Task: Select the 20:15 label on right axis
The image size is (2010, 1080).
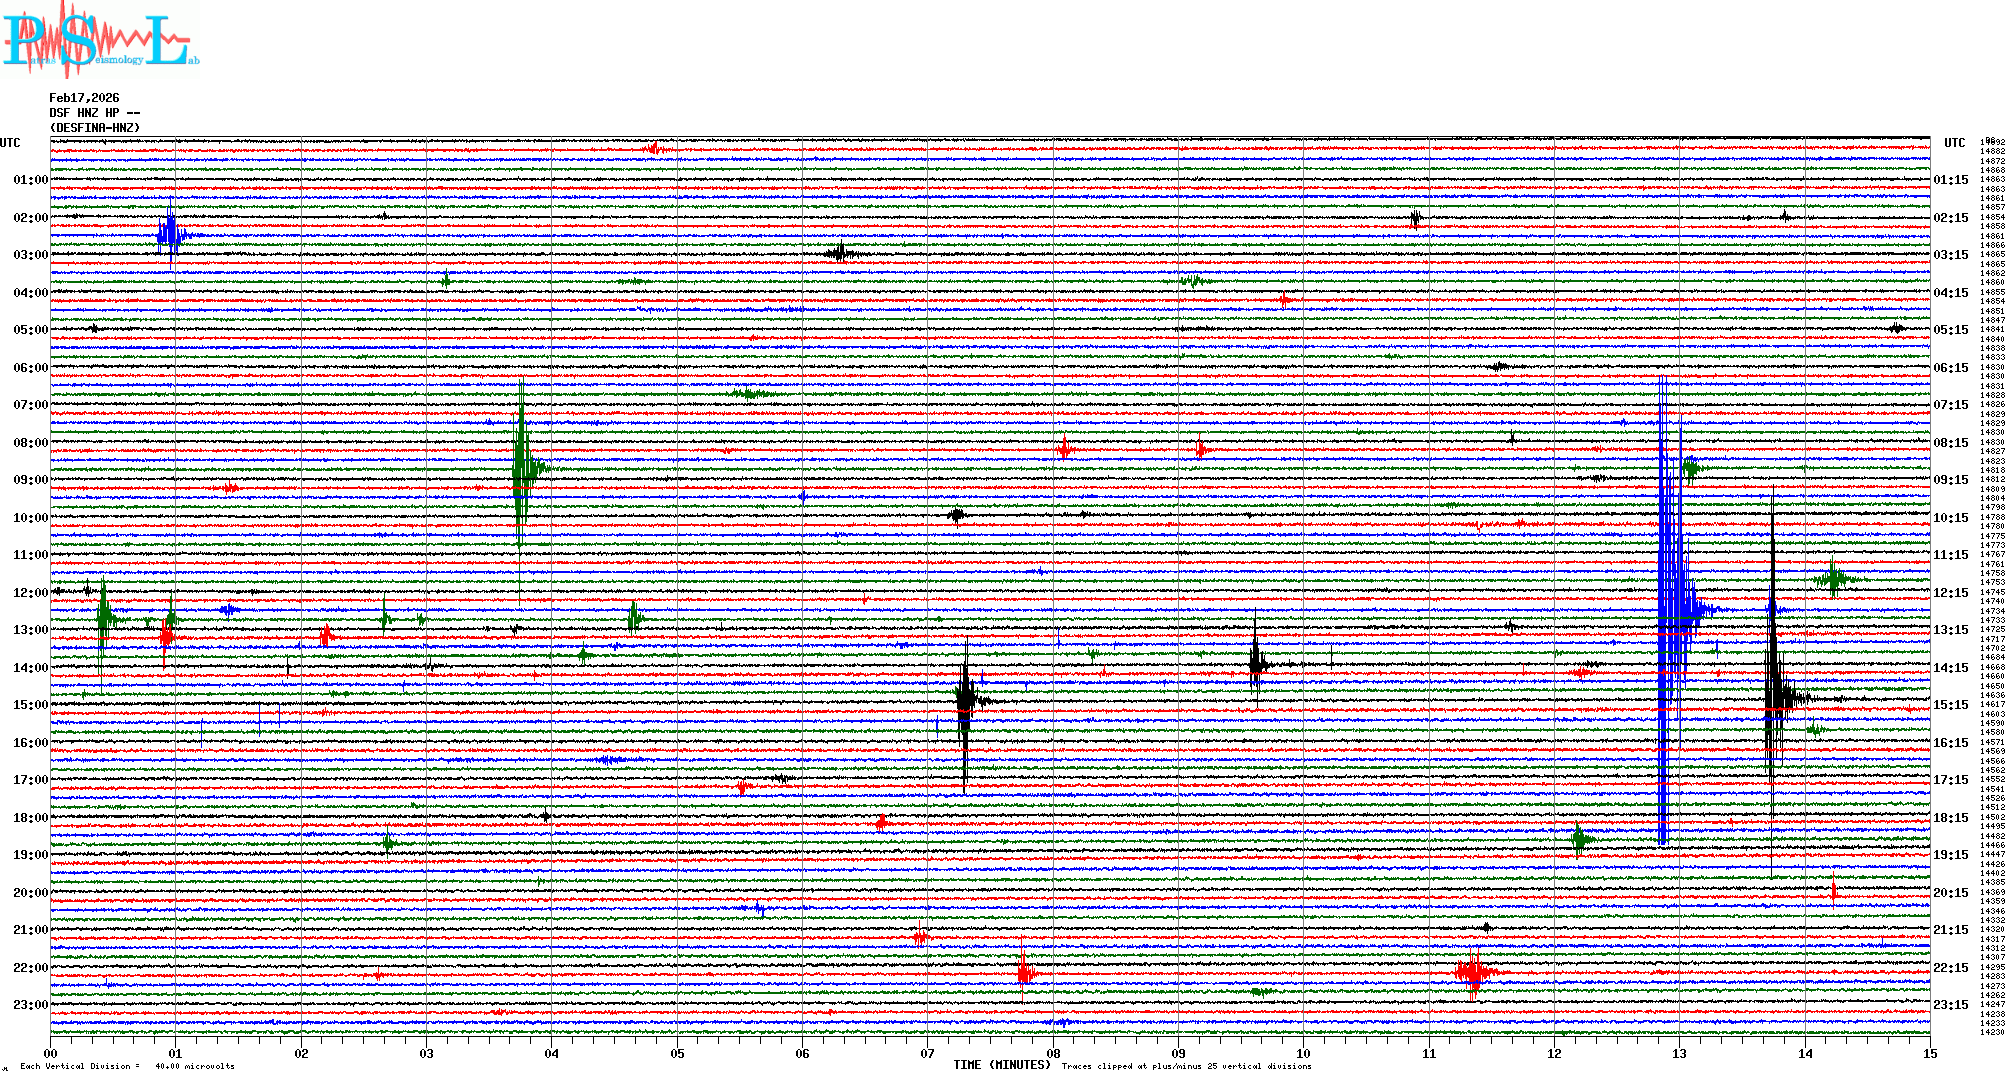Action: pos(1950,893)
